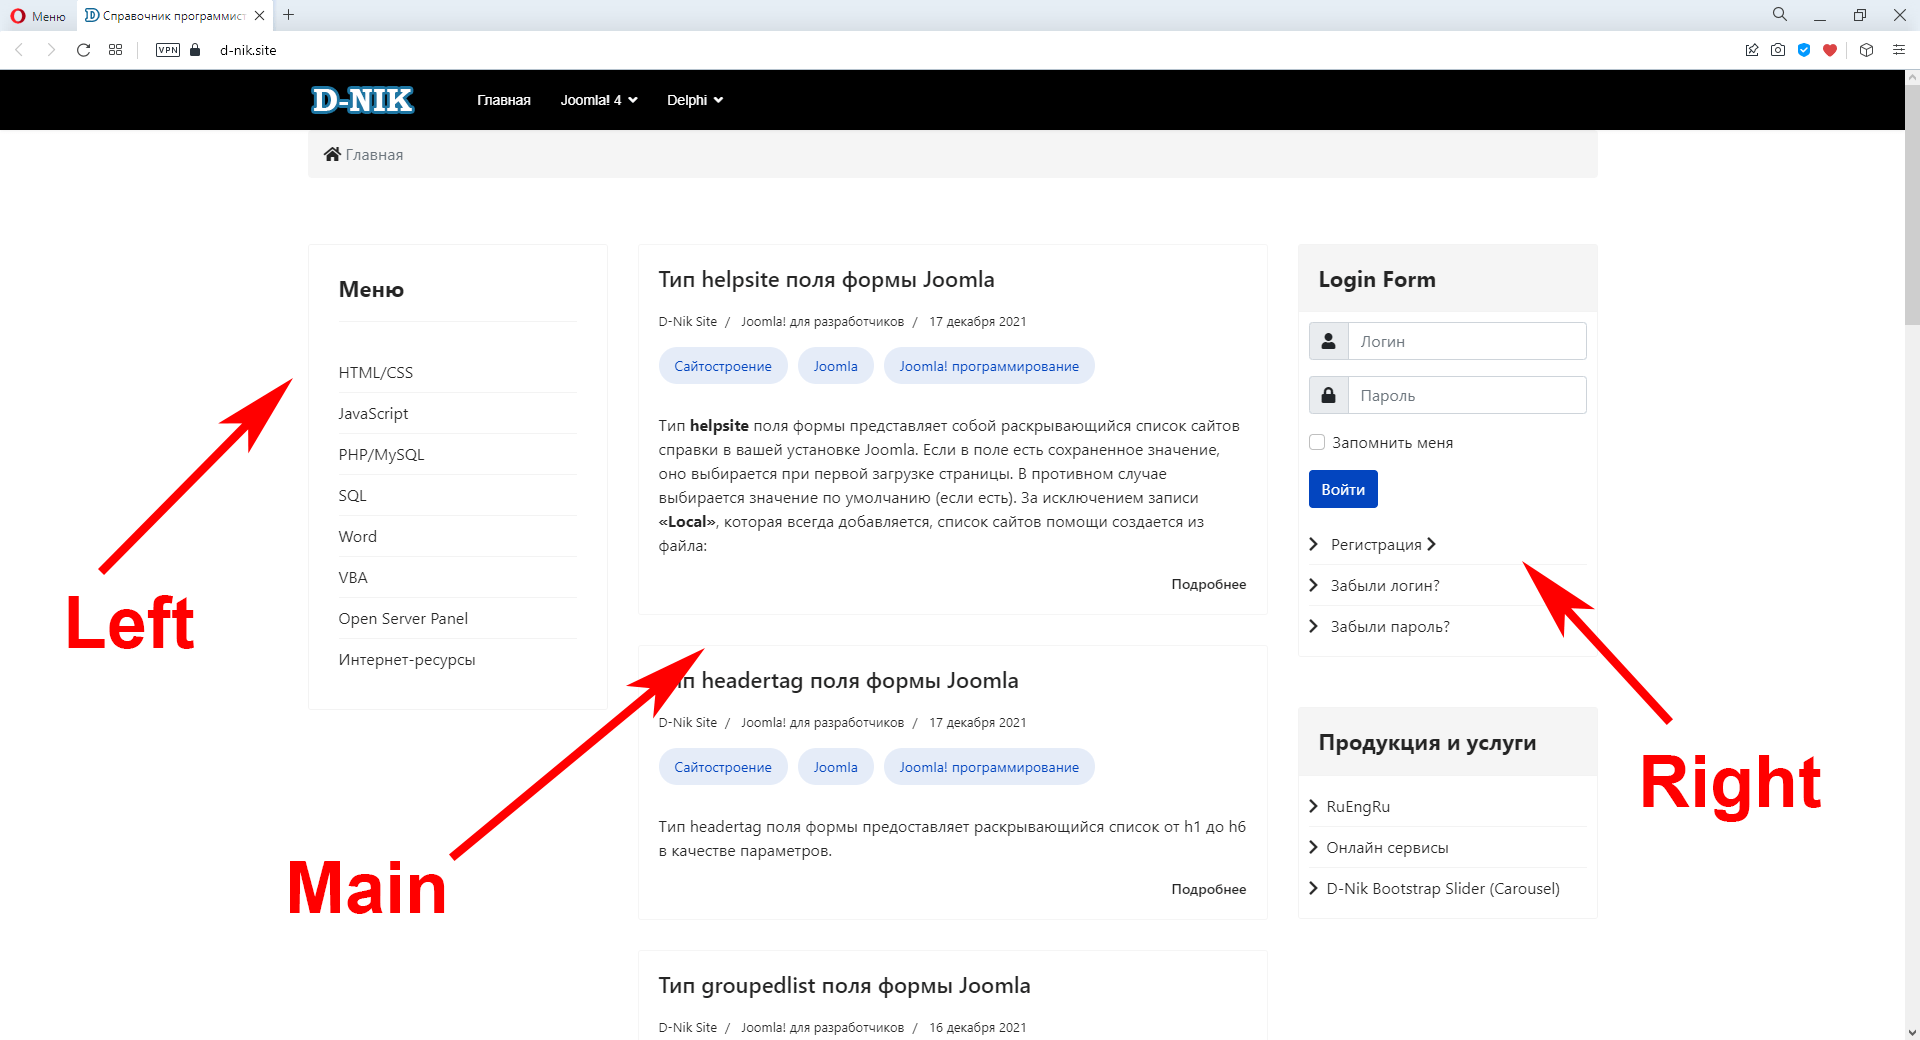Click the d-nik.site address bar
The width and height of the screenshot is (1920, 1040).
[x=248, y=50]
